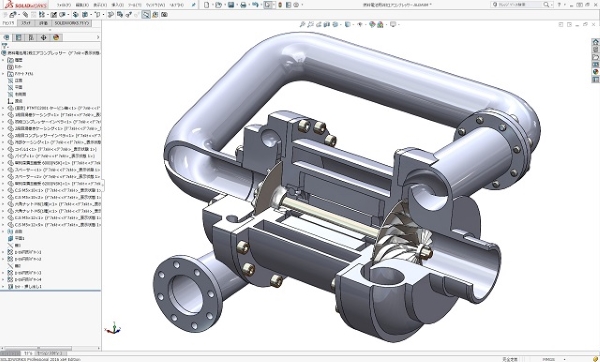600x362 pixels.
Task: Click the New document icon
Action: [207, 5]
